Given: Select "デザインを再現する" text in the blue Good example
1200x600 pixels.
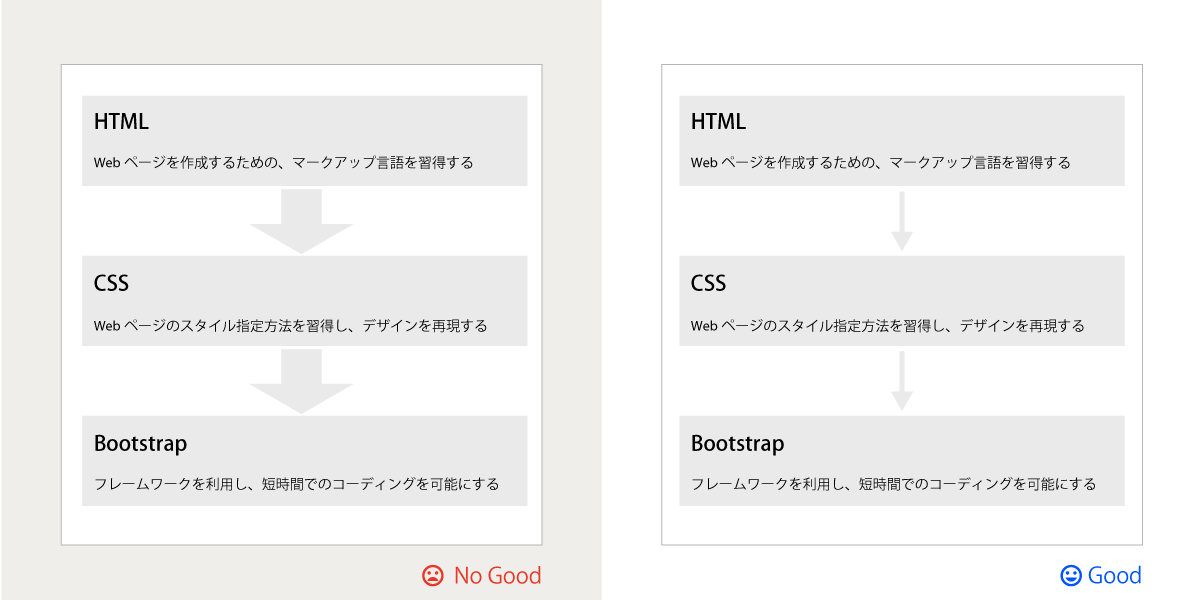Looking at the screenshot, I should point(1022,325).
